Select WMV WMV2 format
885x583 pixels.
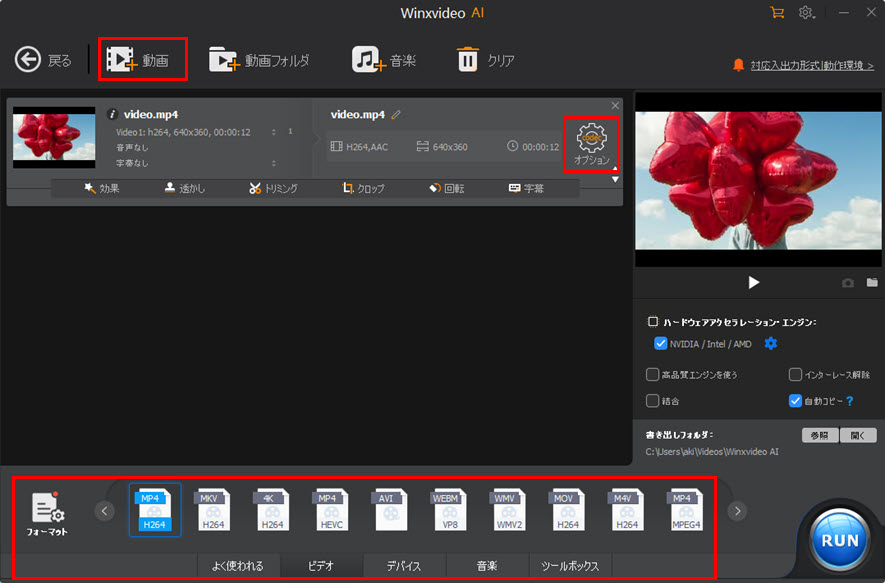click(x=509, y=510)
